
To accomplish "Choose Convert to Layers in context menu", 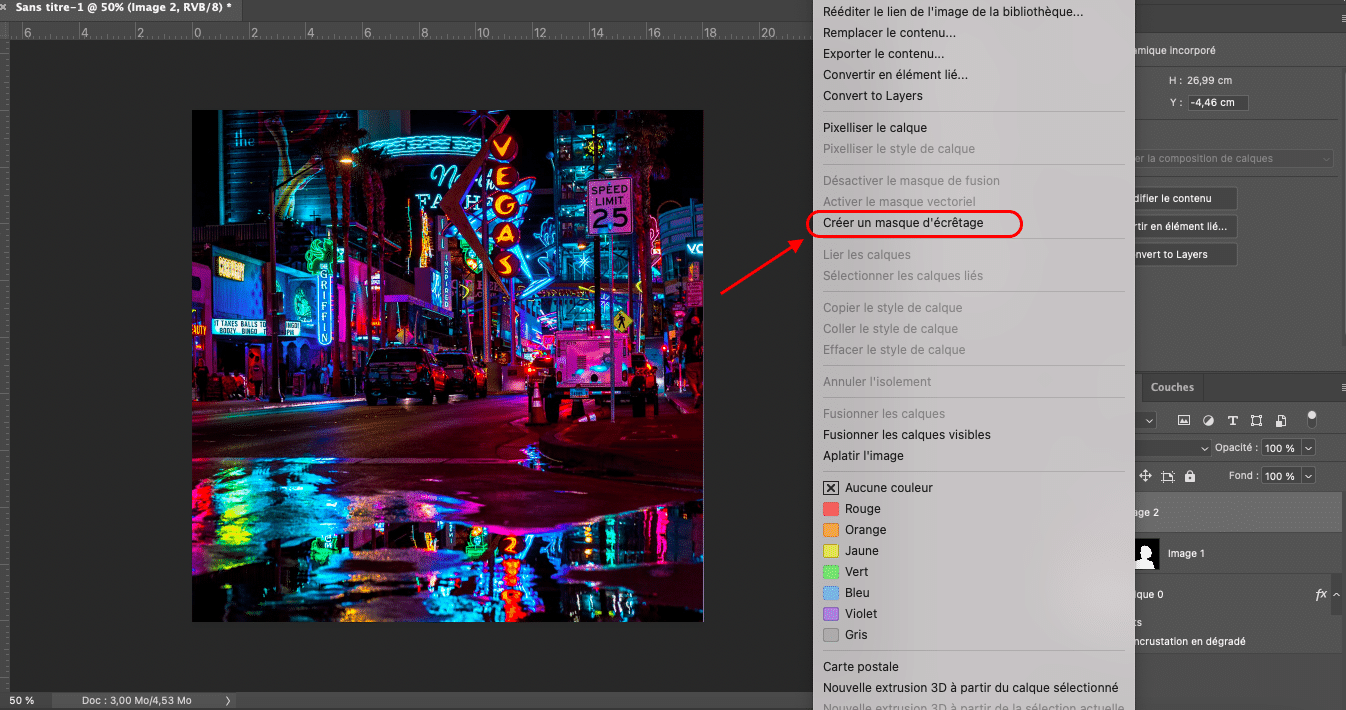I will click(872, 96).
